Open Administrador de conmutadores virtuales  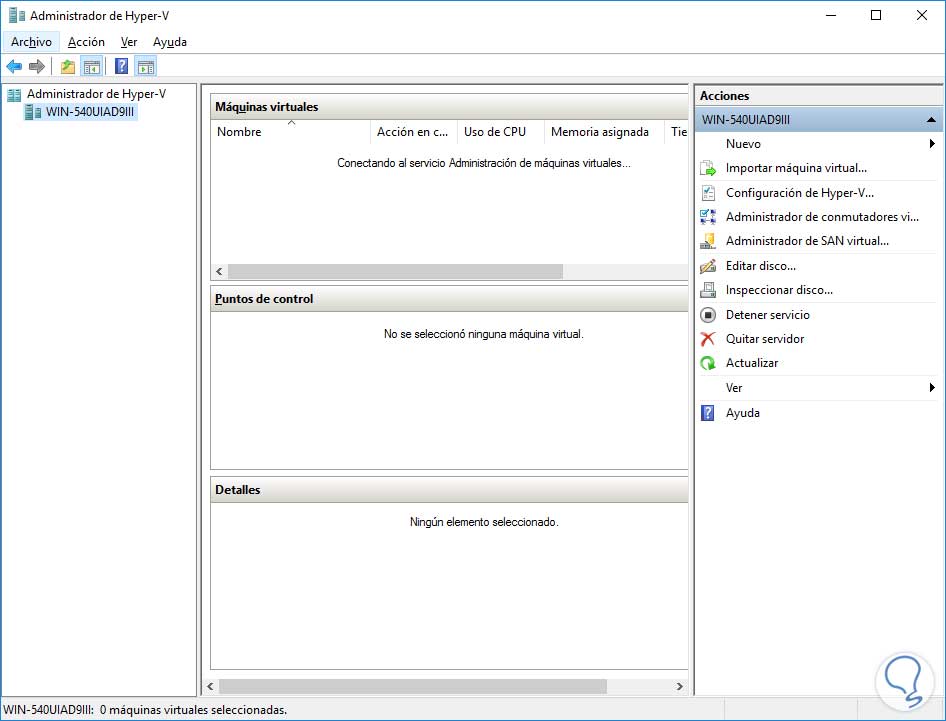[x=822, y=217]
